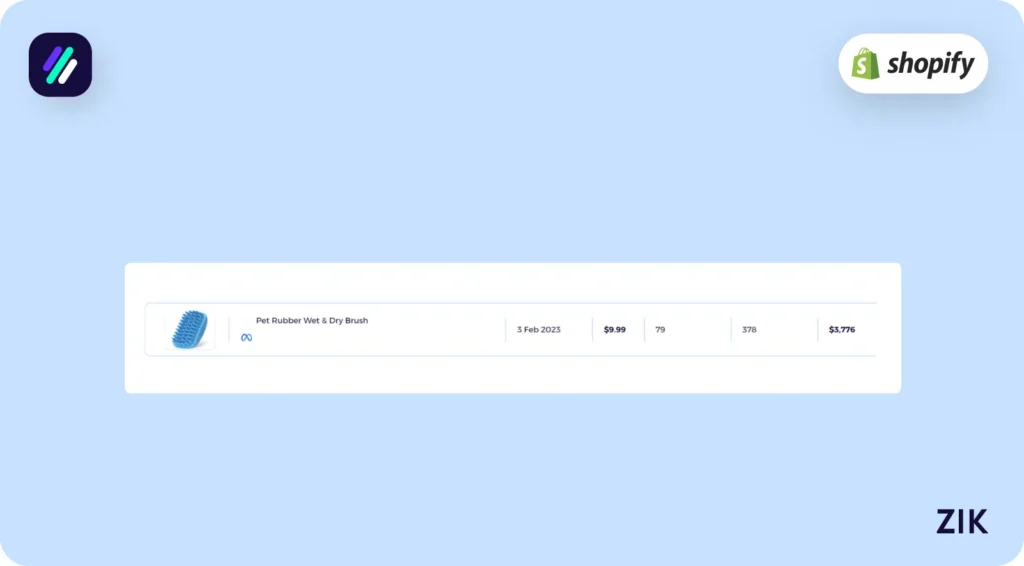Click the purple stripe in the app logo
Viewport: 1024px width, 566px height.
(52, 59)
